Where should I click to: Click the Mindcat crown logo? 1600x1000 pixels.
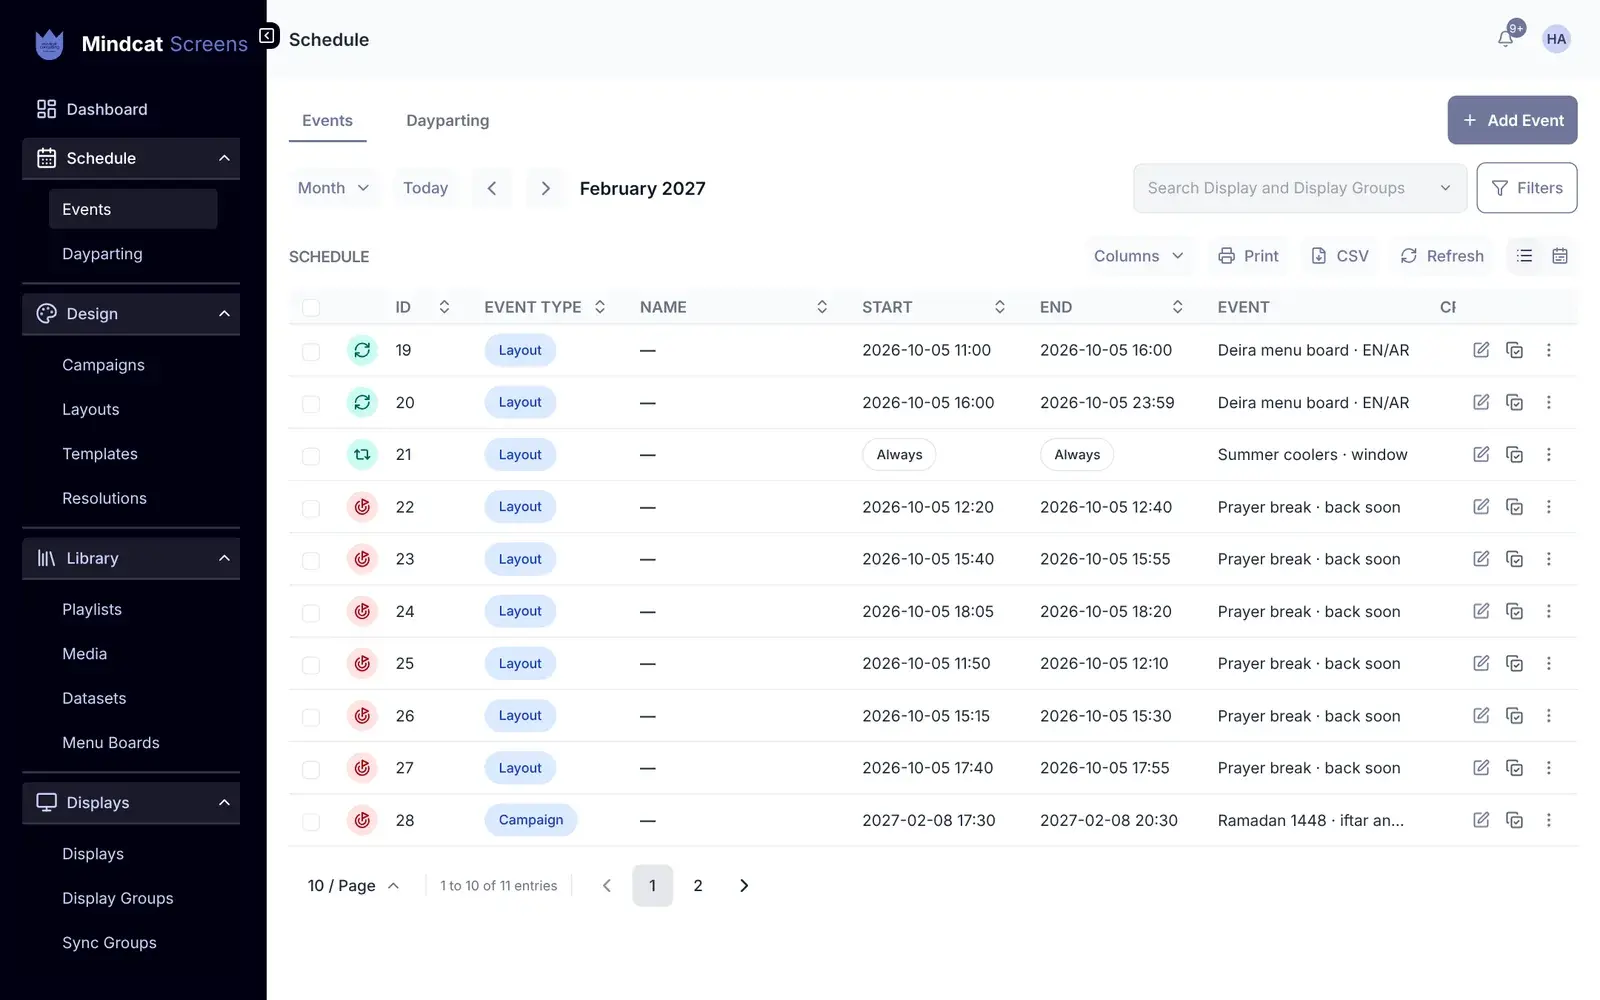tap(49, 44)
